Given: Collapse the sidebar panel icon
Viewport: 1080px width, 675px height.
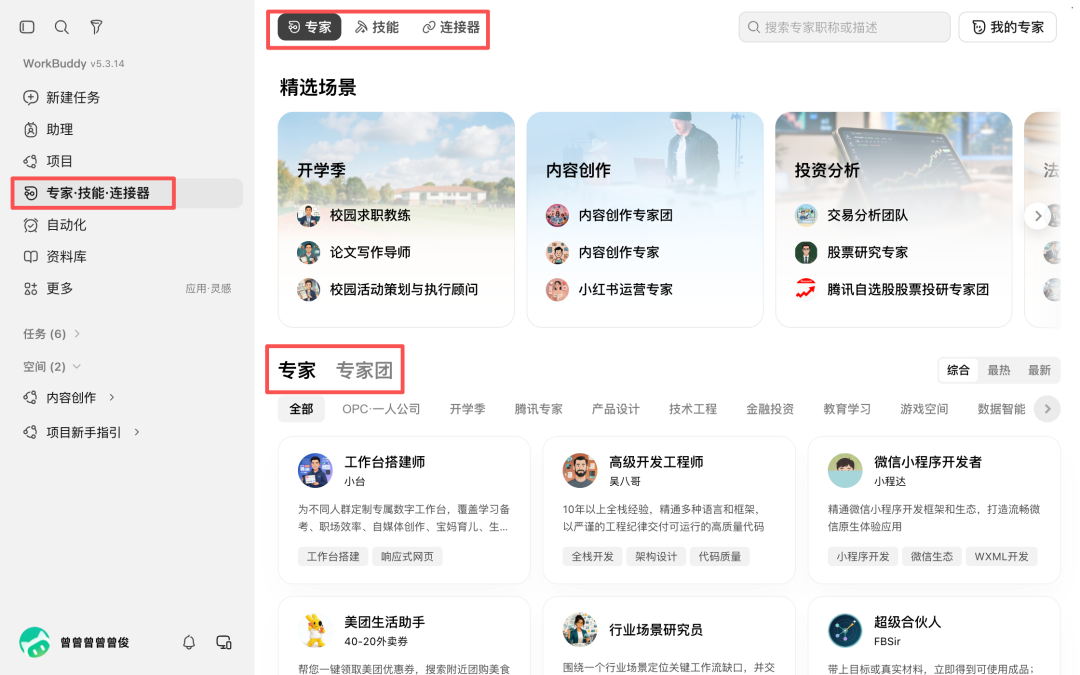Looking at the screenshot, I should pyautogui.click(x=27, y=27).
